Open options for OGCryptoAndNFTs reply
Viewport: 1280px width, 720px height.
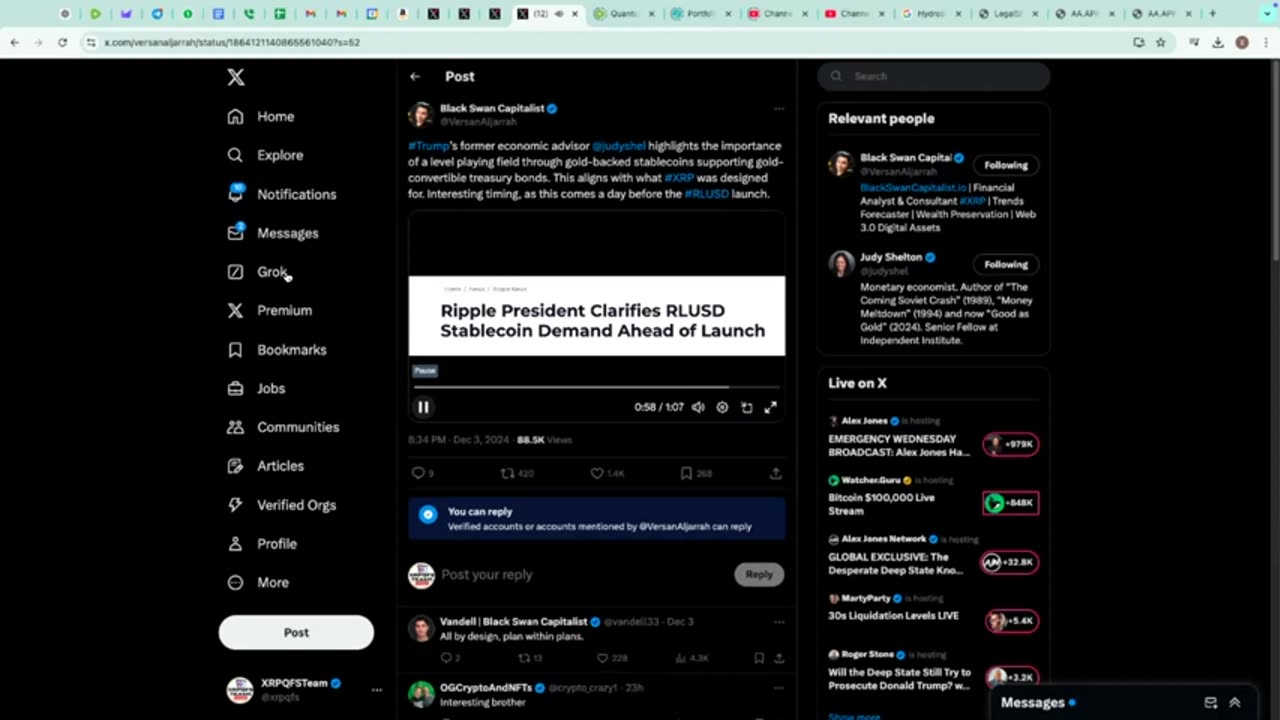[x=779, y=688]
